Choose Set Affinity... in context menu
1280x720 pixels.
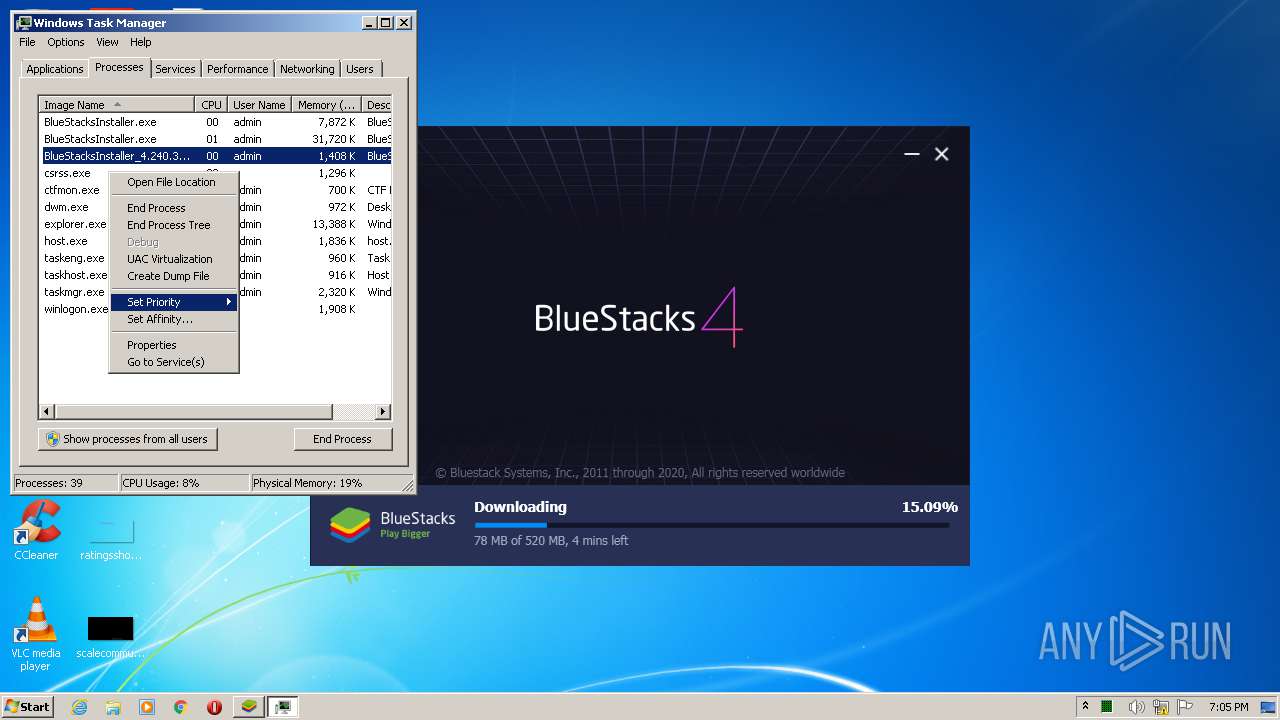click(174, 319)
